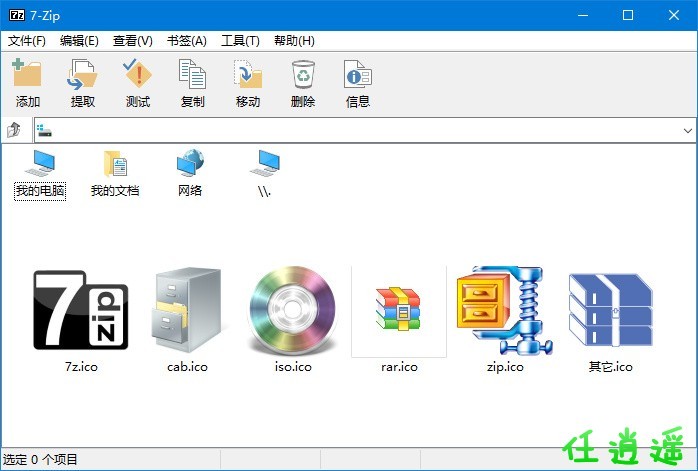The height and width of the screenshot is (471, 698).
Task: Click the zip.ico clamp cabinet image
Action: coord(505,310)
